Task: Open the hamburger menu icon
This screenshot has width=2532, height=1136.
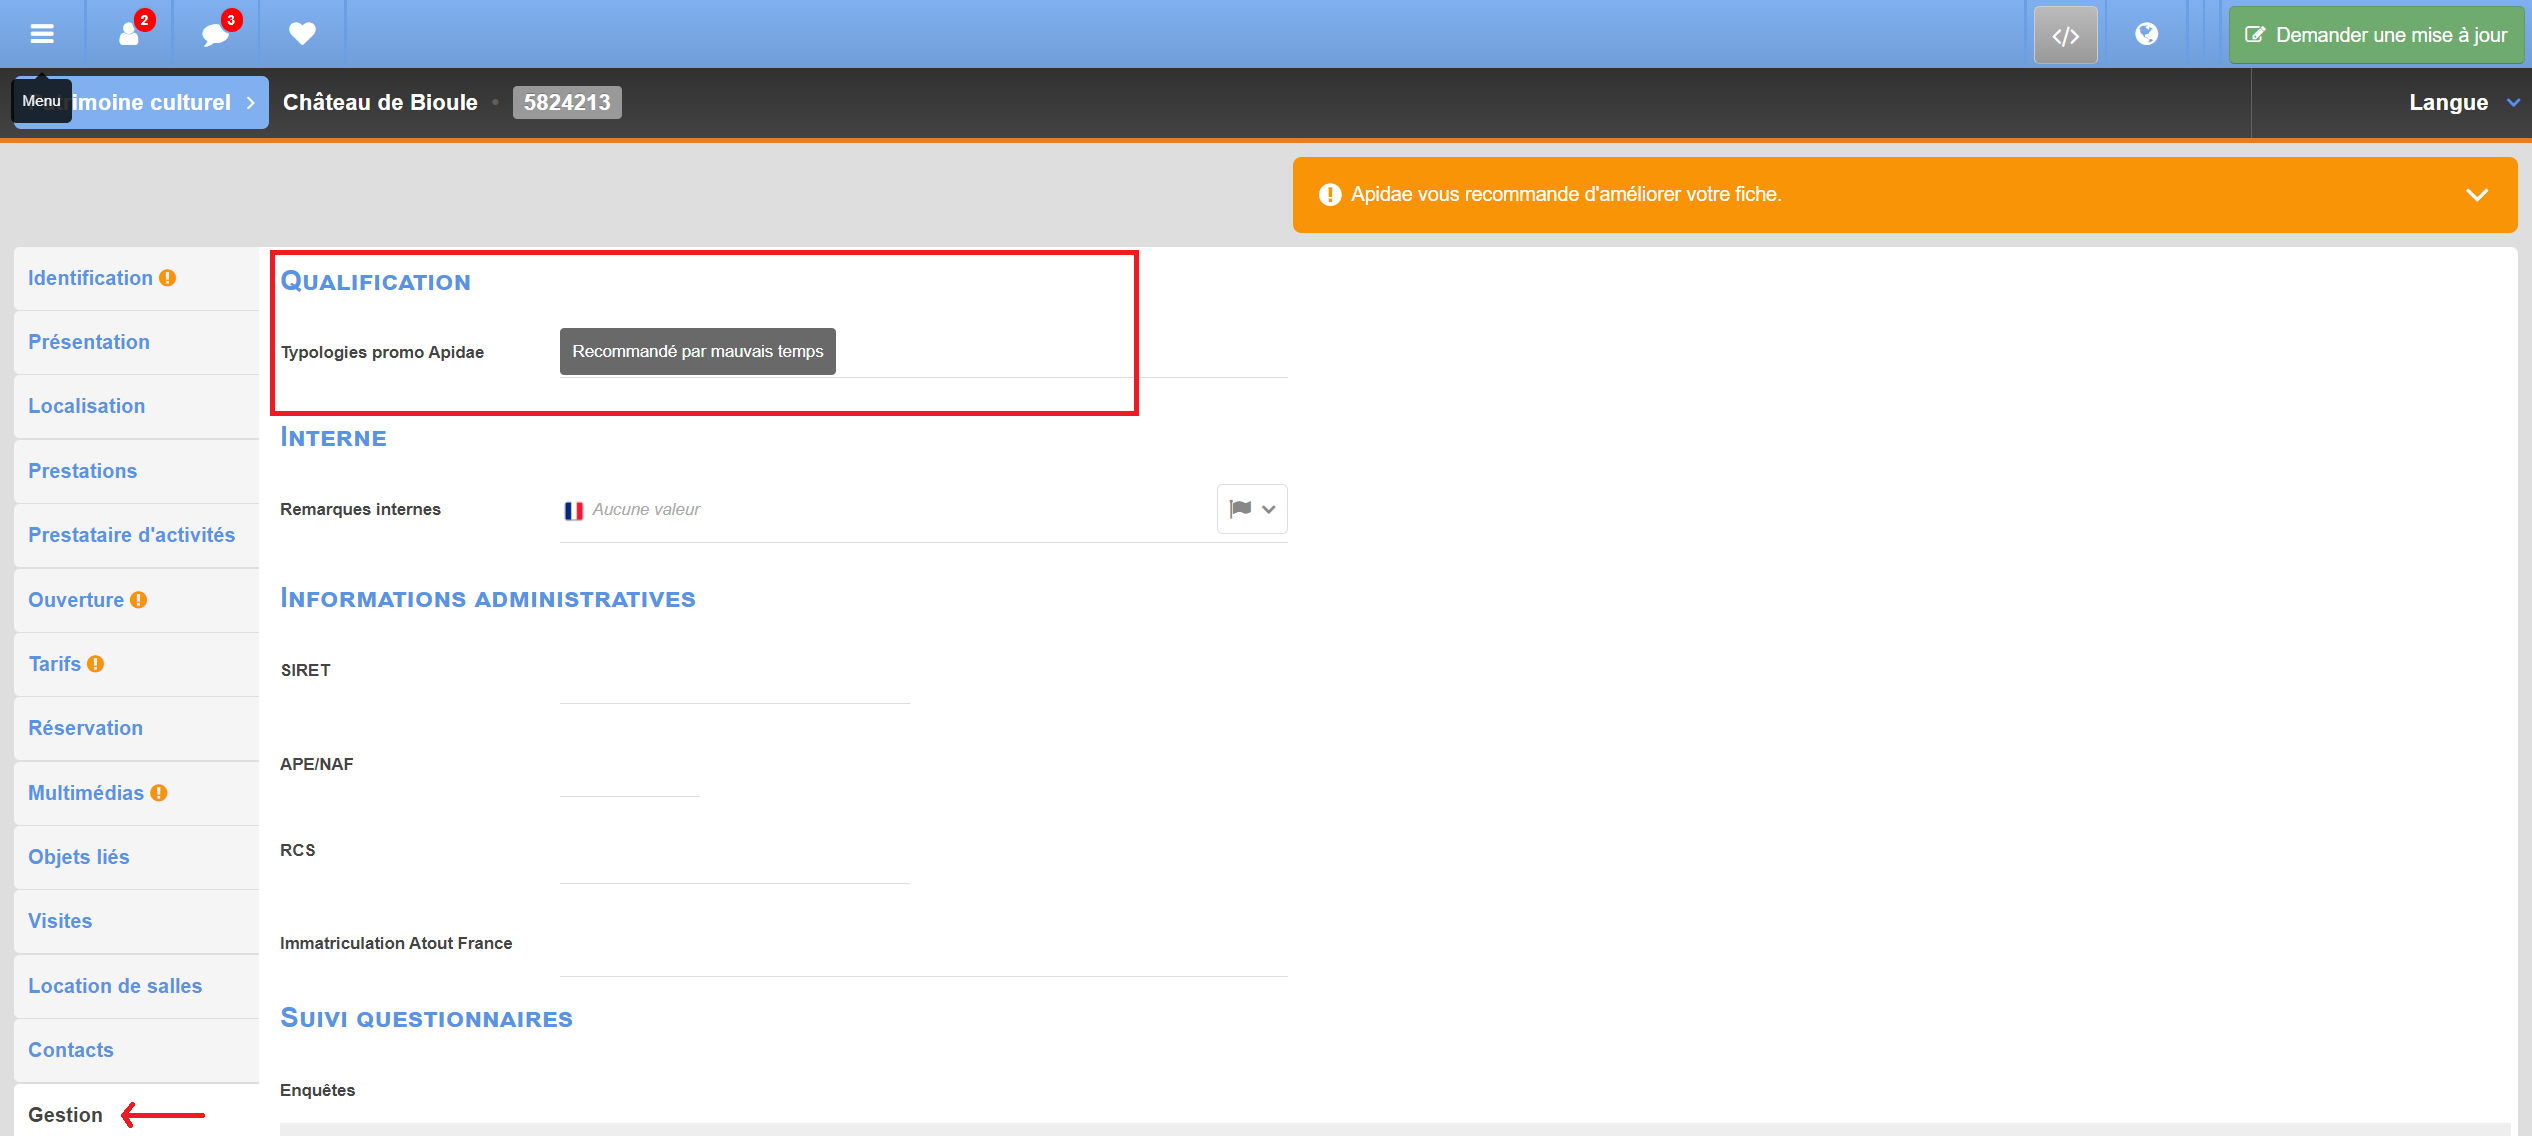Action: (x=41, y=34)
